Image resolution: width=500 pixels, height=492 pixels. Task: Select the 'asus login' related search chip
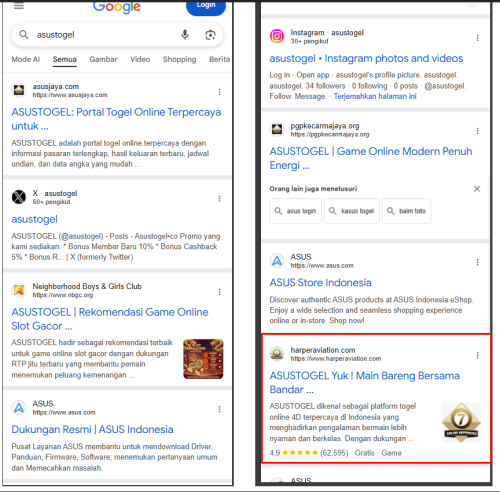click(295, 211)
